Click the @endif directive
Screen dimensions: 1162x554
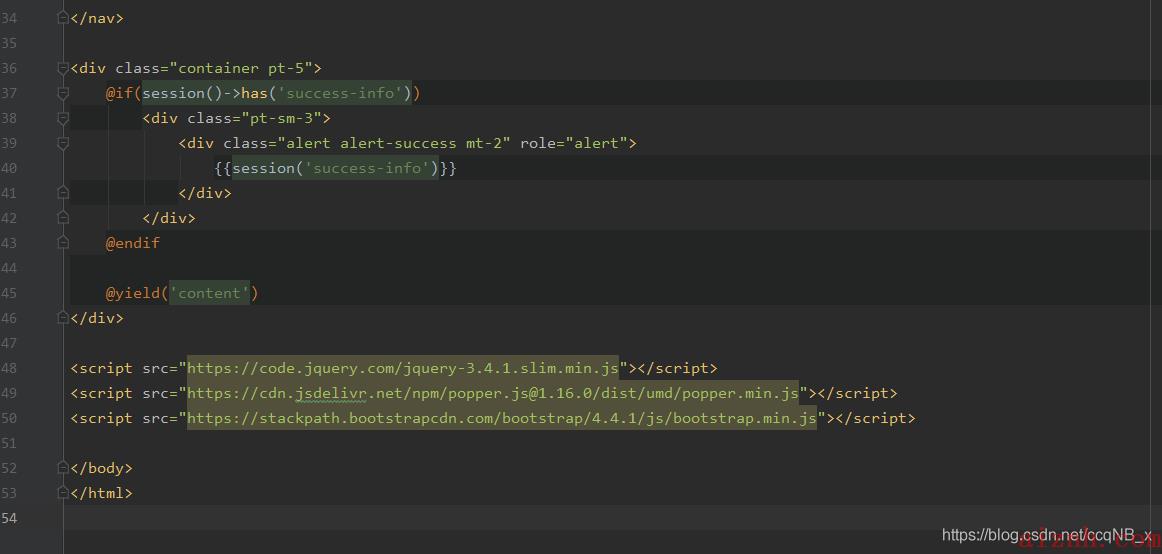[133, 243]
